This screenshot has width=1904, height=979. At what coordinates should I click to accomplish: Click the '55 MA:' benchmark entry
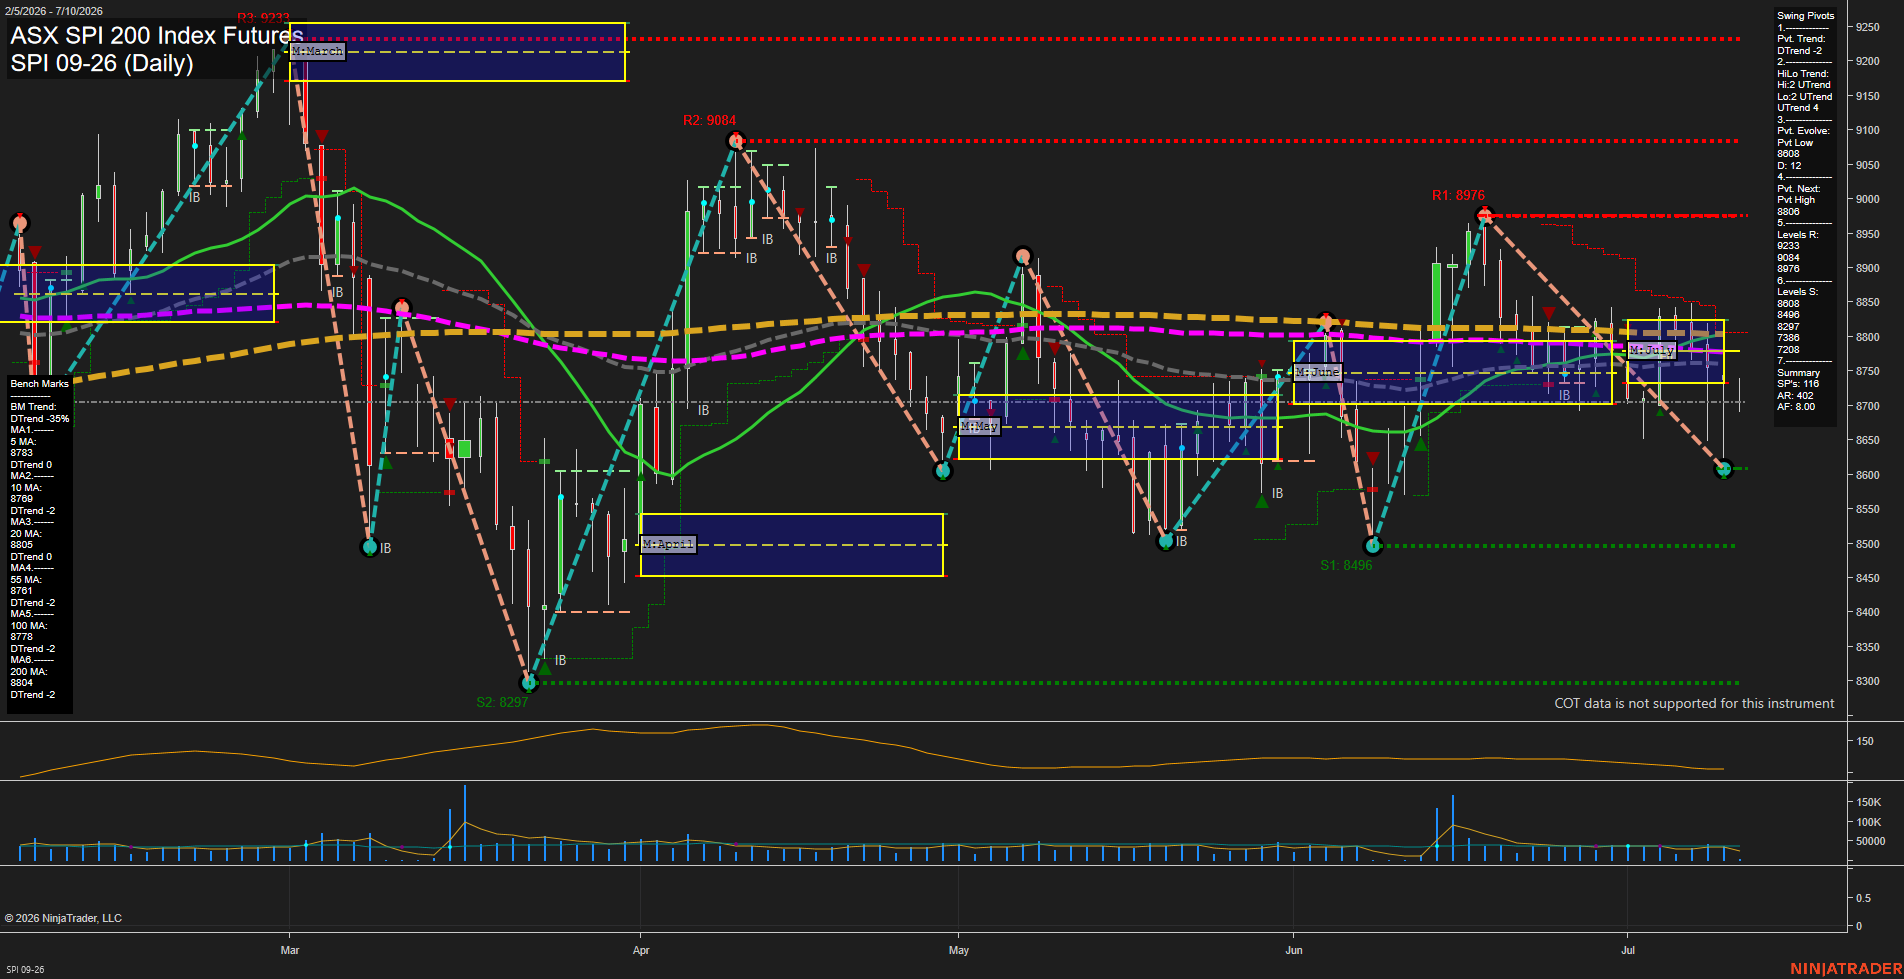tap(26, 580)
